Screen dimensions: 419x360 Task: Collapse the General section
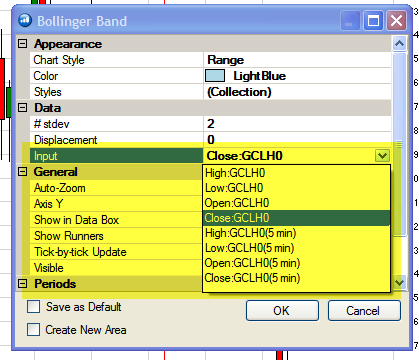point(22,172)
